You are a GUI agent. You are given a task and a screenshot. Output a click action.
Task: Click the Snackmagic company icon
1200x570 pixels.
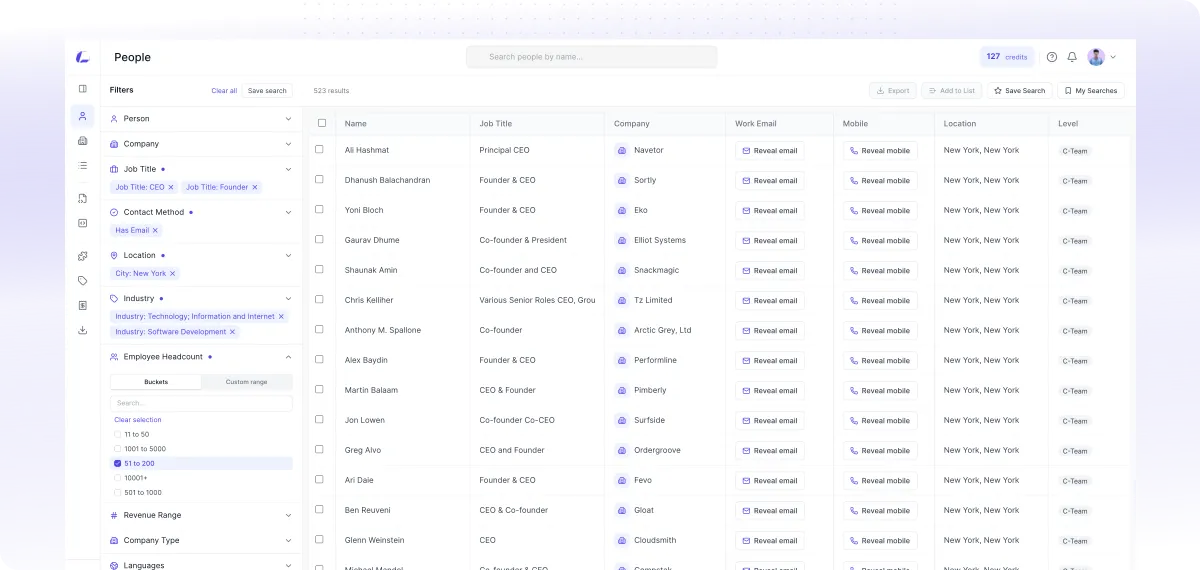click(x=622, y=271)
